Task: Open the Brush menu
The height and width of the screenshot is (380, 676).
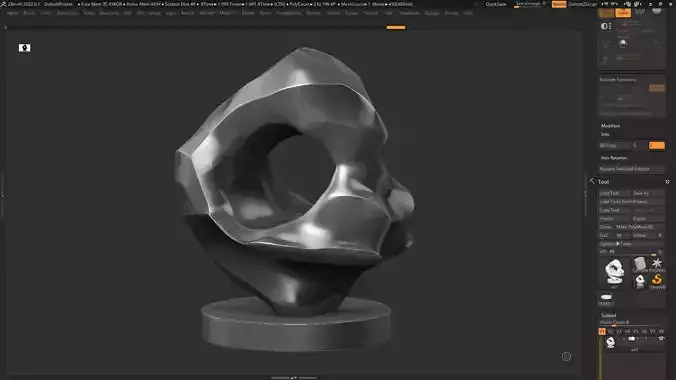Action: pyautogui.click(x=29, y=13)
